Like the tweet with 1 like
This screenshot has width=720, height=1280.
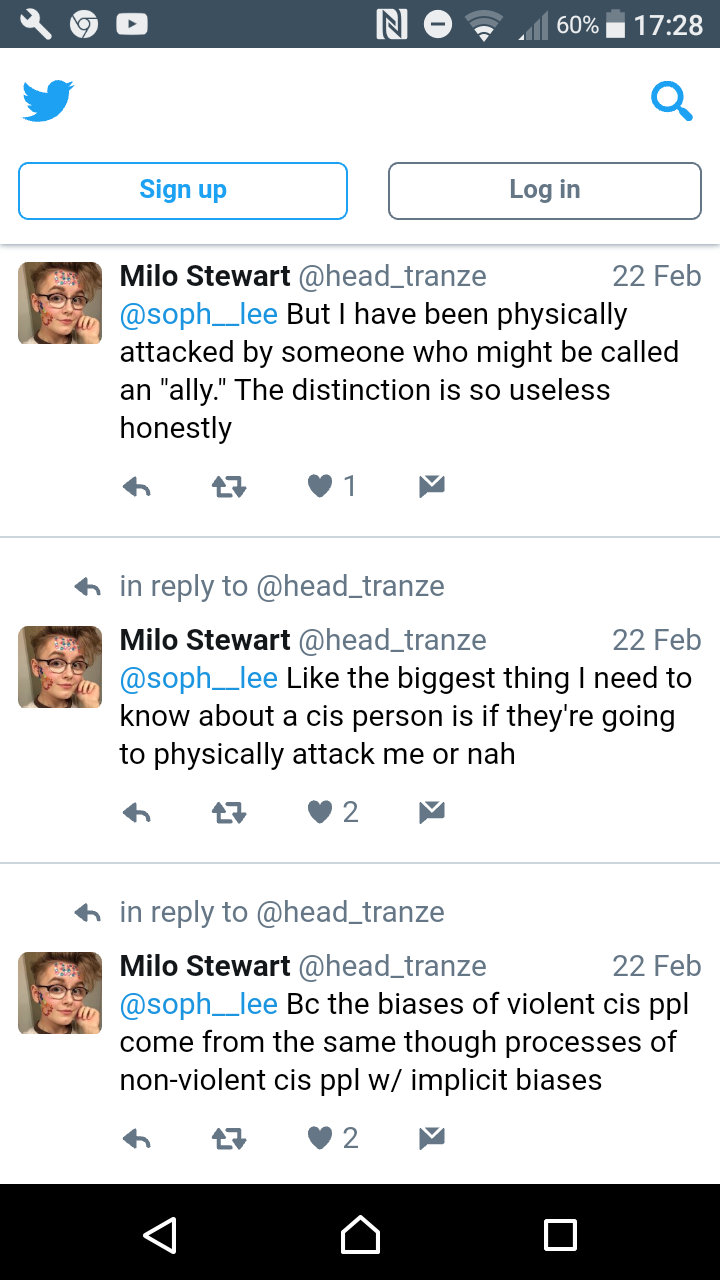click(321, 487)
